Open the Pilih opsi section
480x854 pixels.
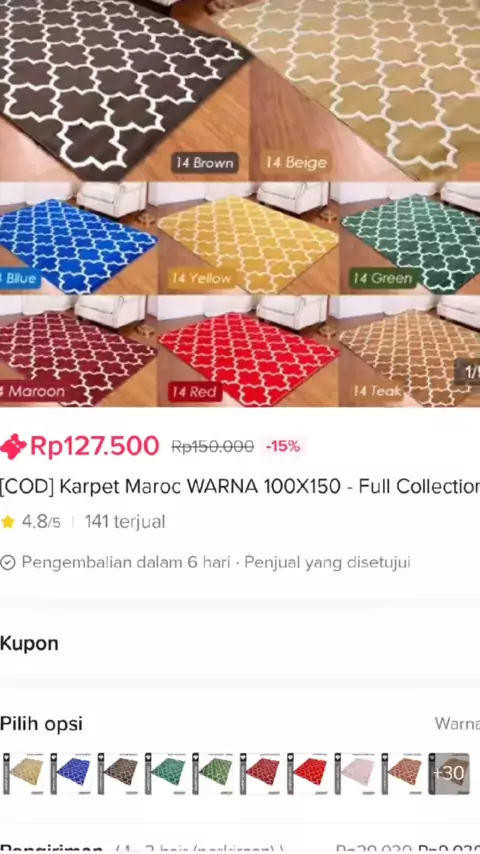click(41, 724)
